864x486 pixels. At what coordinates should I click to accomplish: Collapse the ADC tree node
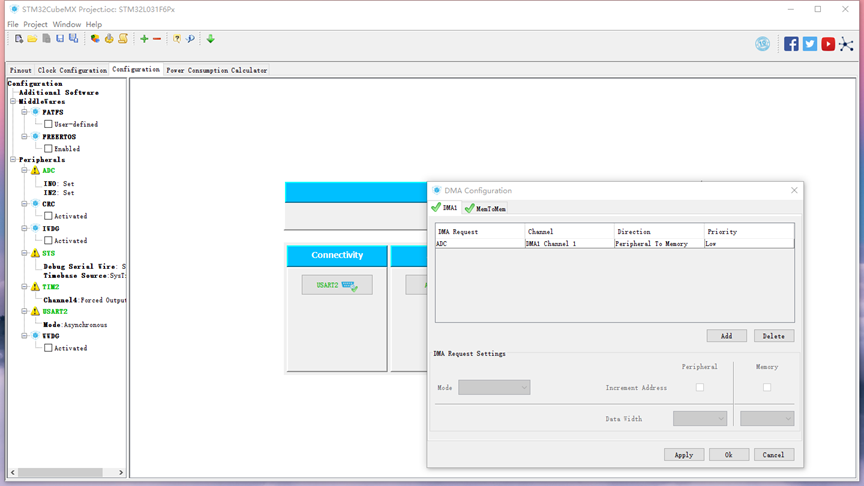tap(24, 170)
